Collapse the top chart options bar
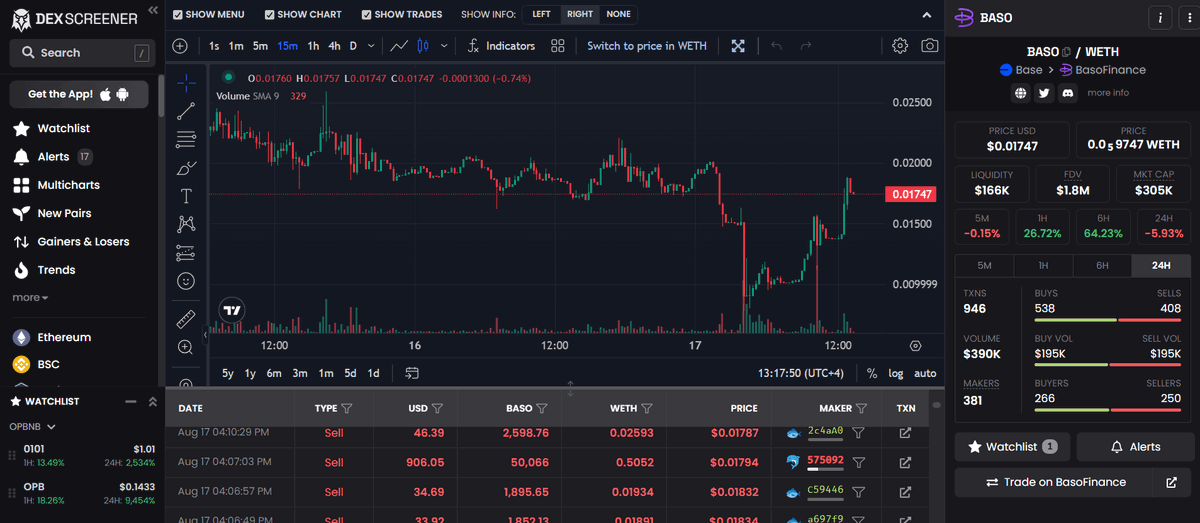Image resolution: width=1200 pixels, height=523 pixels. (925, 14)
